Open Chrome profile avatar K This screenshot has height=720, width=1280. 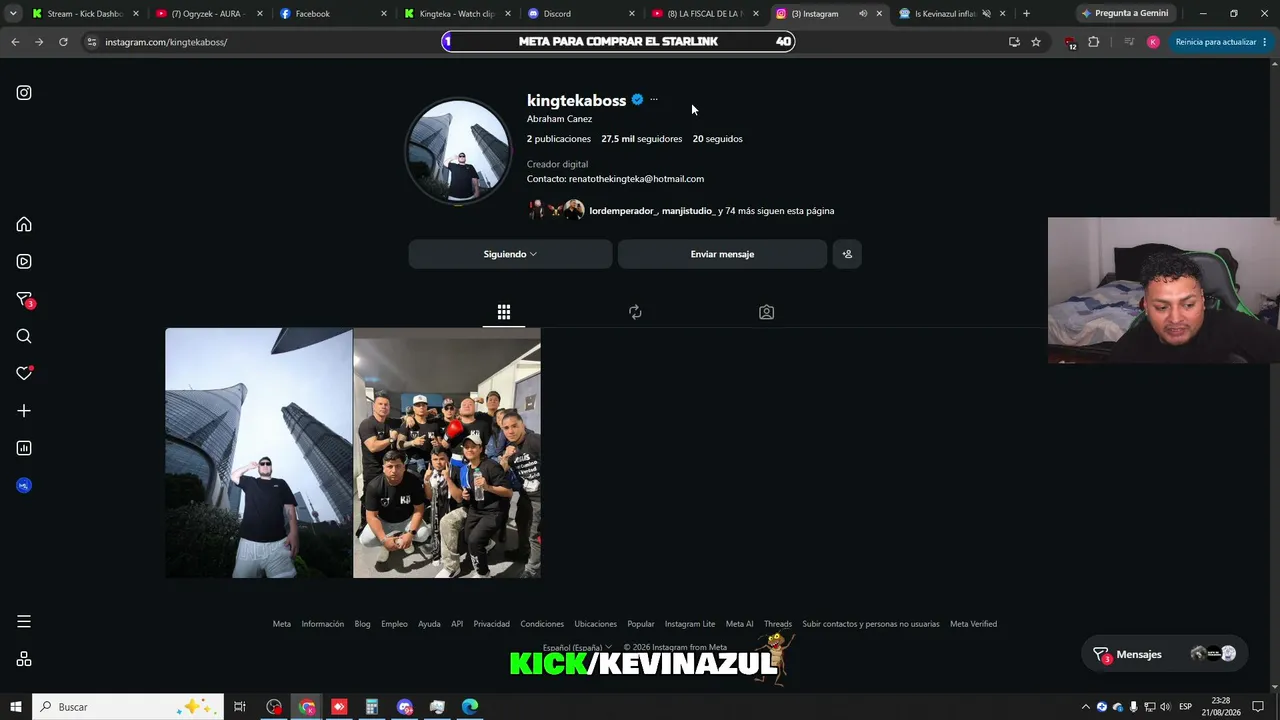(x=1153, y=42)
